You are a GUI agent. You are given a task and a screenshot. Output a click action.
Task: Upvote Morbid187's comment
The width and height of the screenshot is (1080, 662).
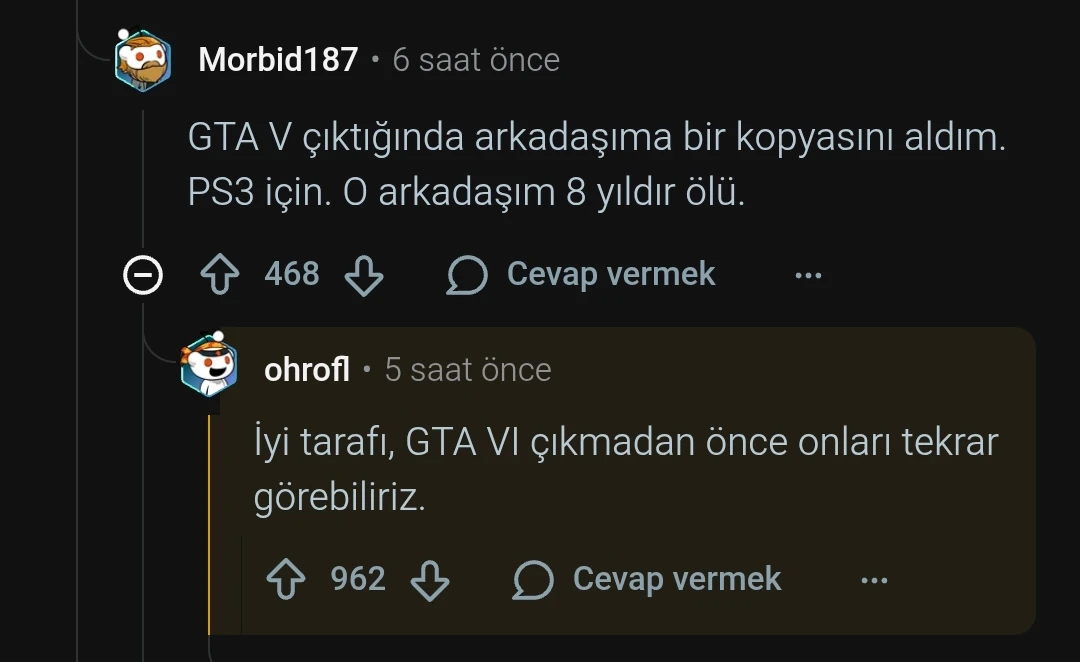point(220,275)
